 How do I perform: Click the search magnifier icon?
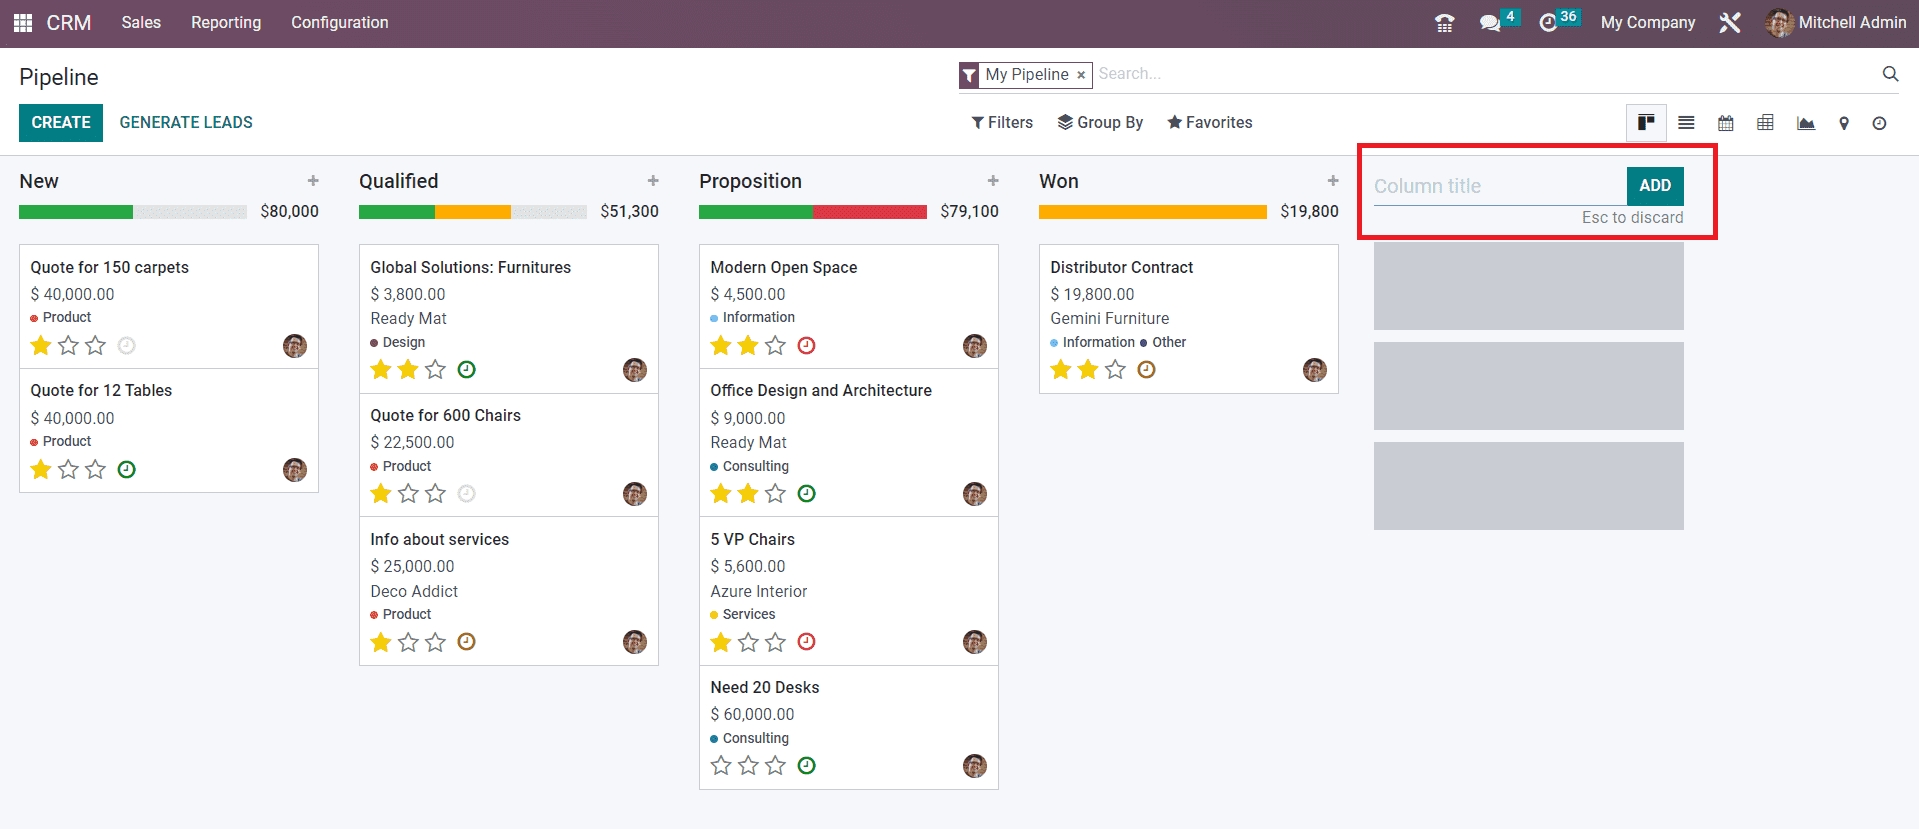(1890, 74)
